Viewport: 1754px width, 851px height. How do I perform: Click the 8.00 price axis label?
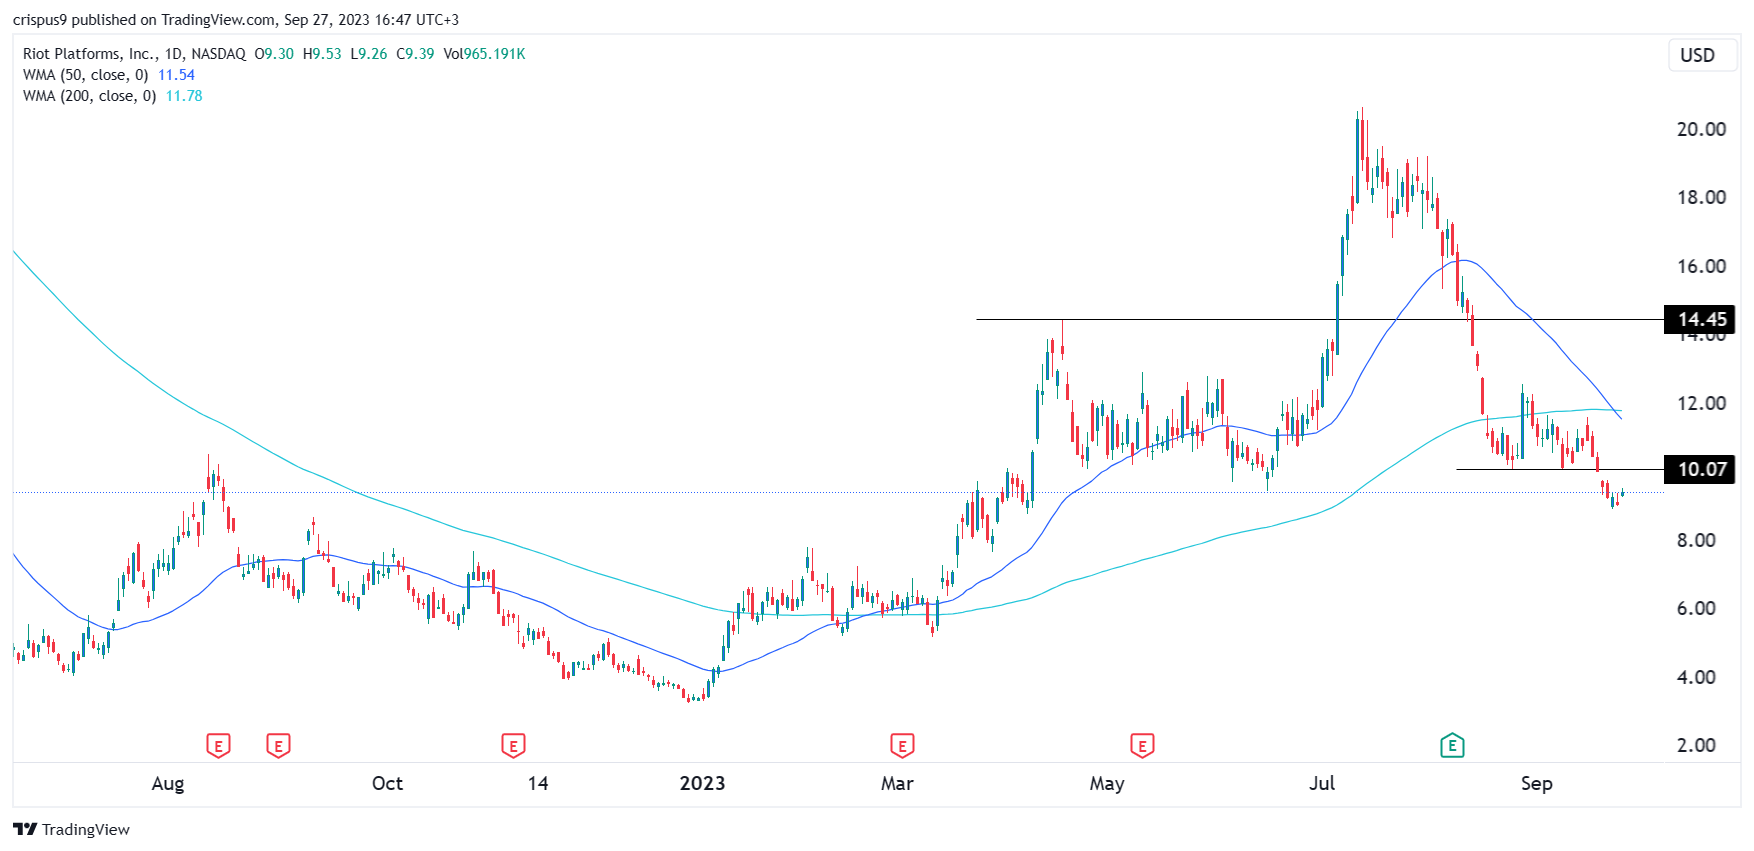click(1696, 540)
